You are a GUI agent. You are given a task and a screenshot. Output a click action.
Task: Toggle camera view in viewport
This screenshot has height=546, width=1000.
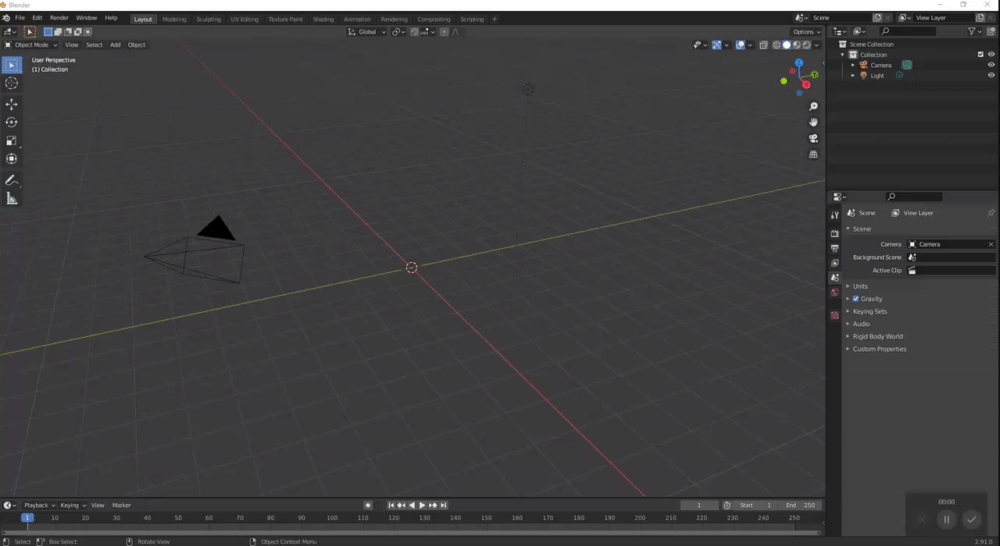click(813, 138)
